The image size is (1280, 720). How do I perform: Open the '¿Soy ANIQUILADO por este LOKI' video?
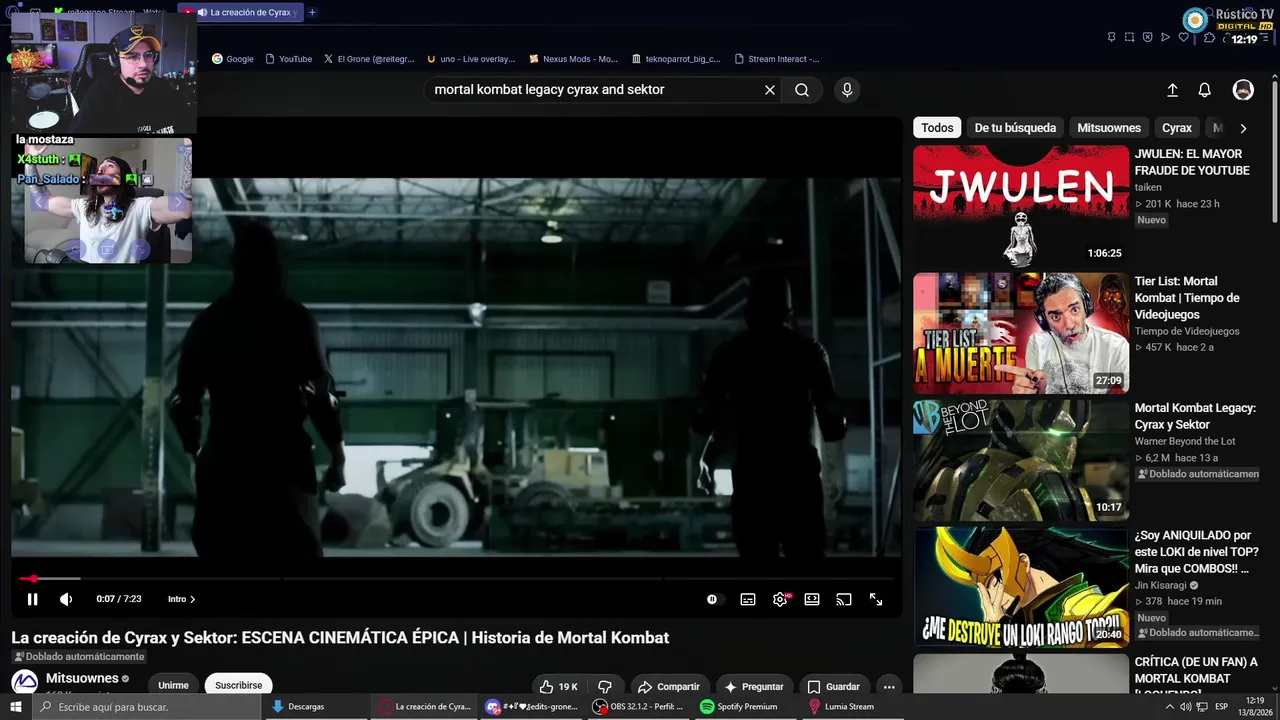point(1196,552)
